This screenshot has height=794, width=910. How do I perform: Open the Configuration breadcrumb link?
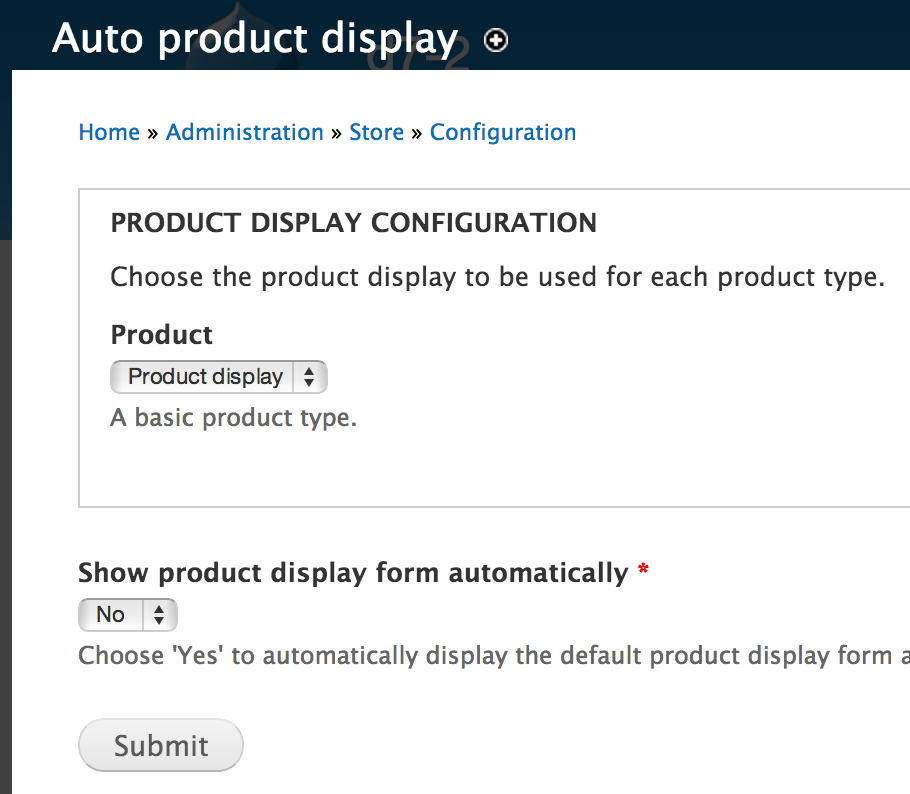click(503, 132)
